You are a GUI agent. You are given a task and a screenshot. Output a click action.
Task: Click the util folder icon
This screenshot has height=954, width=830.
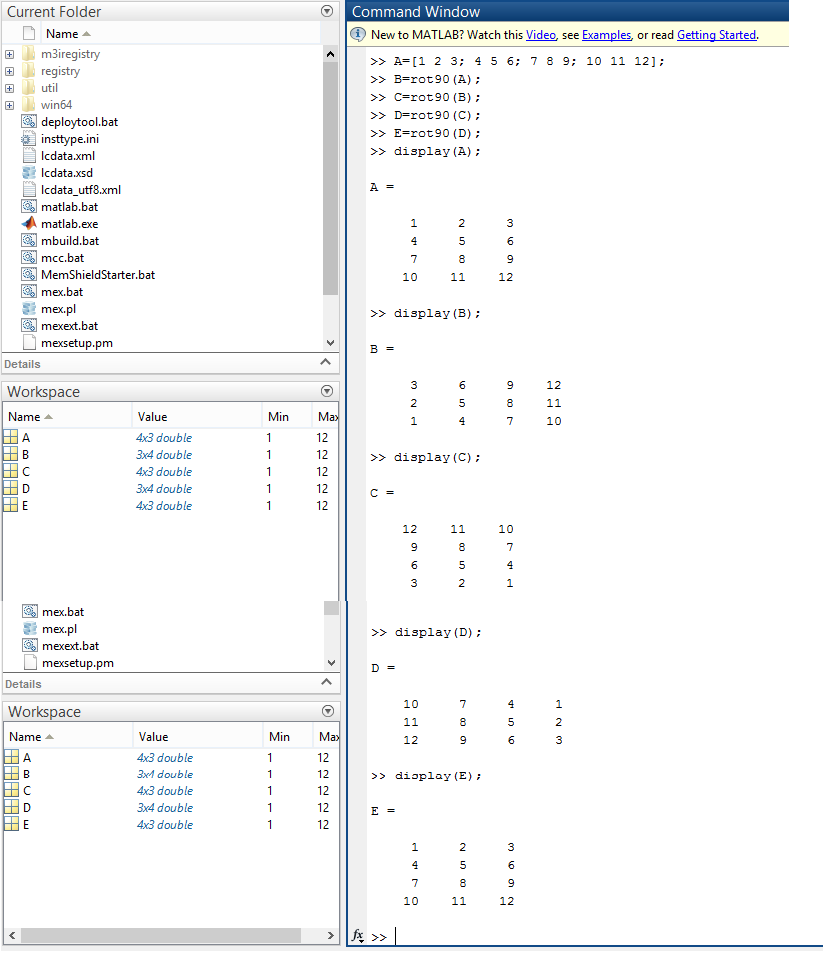29,88
